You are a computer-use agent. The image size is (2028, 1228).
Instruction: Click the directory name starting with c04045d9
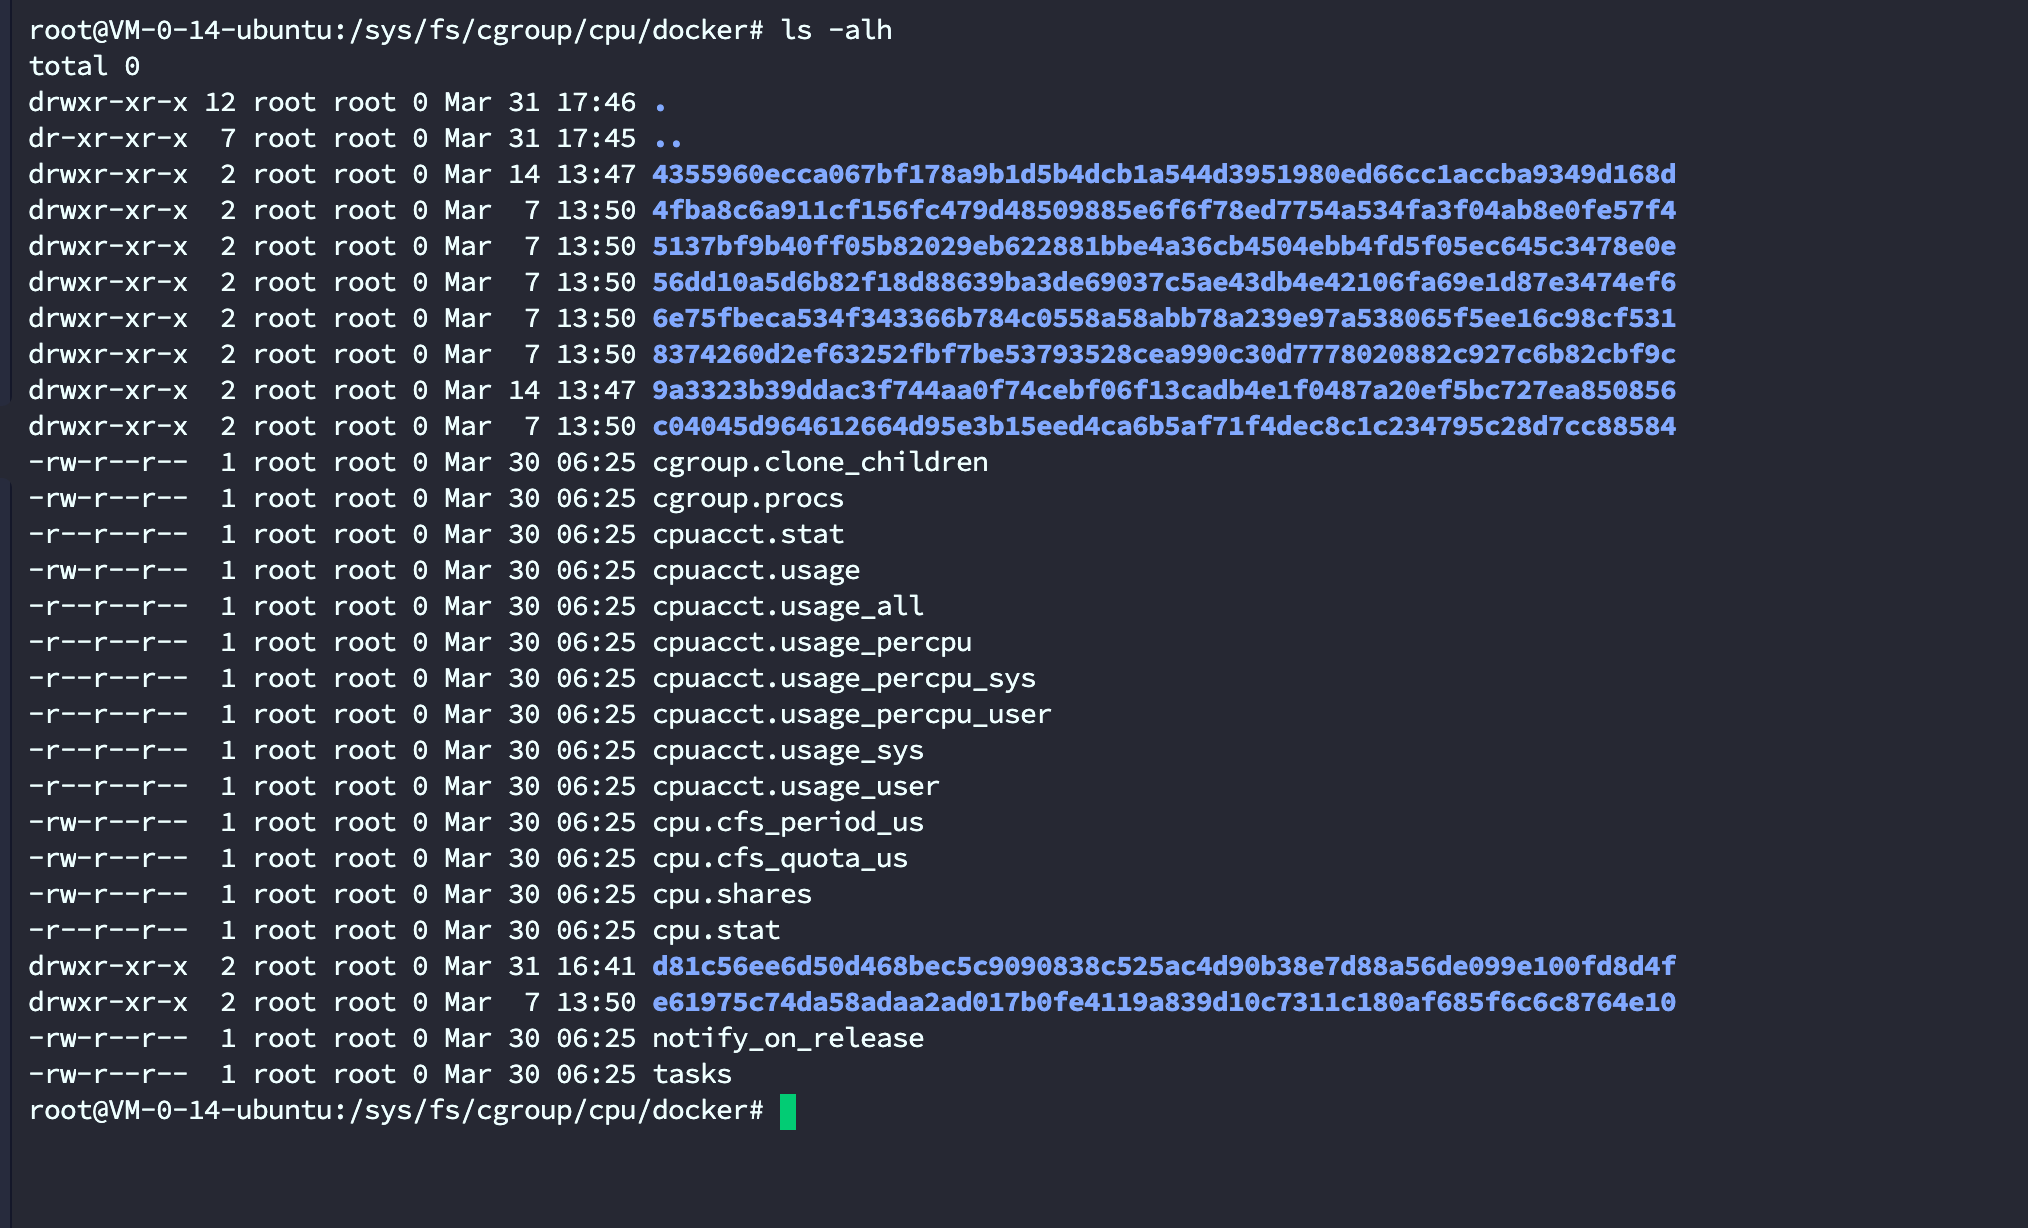coord(1163,426)
